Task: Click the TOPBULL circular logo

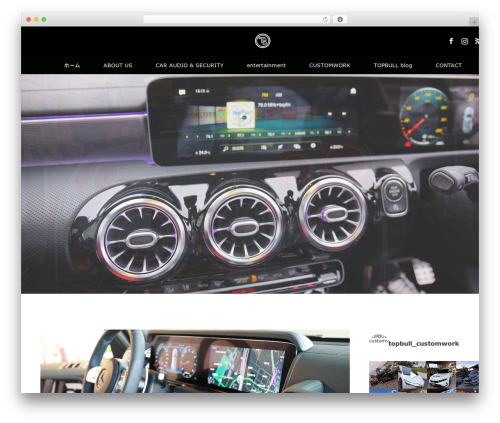Action: click(x=263, y=41)
